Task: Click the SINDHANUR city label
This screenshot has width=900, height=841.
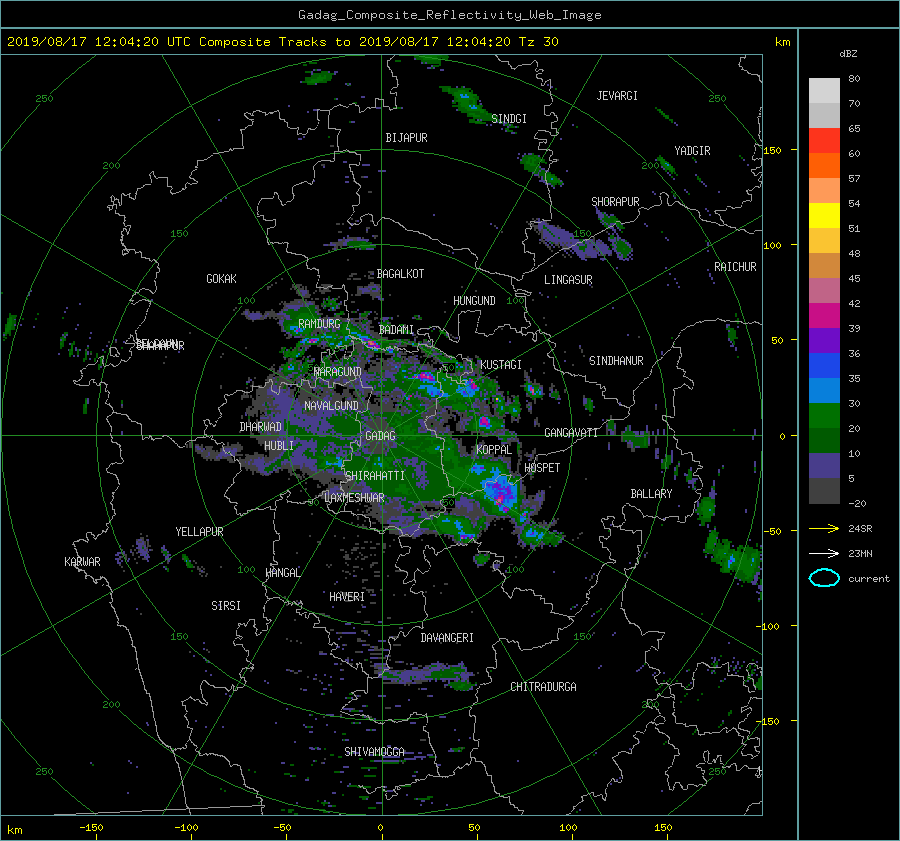Action: [x=616, y=361]
